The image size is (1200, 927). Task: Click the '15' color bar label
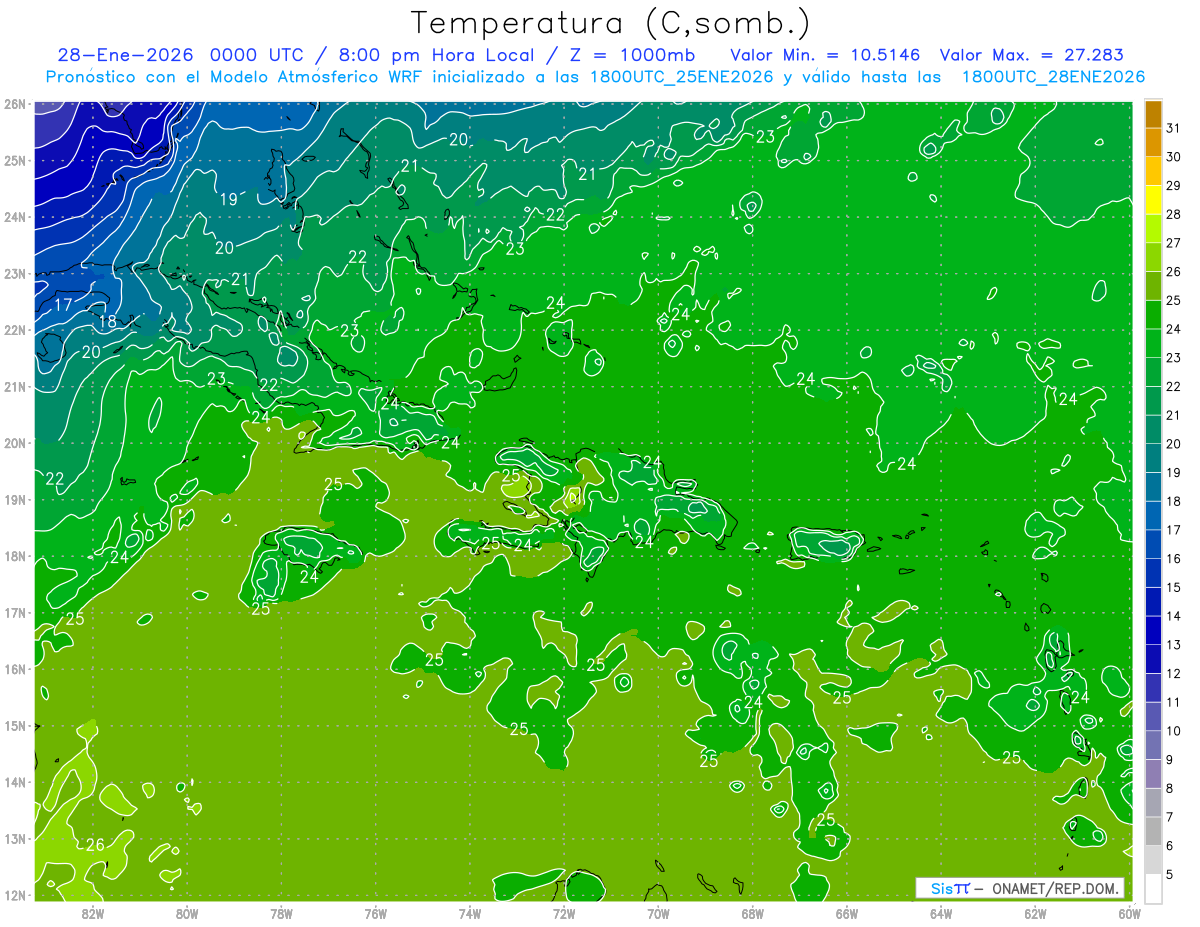click(1173, 588)
